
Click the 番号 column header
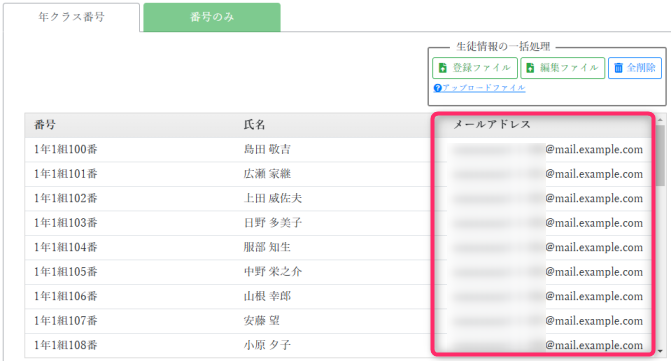click(x=45, y=125)
